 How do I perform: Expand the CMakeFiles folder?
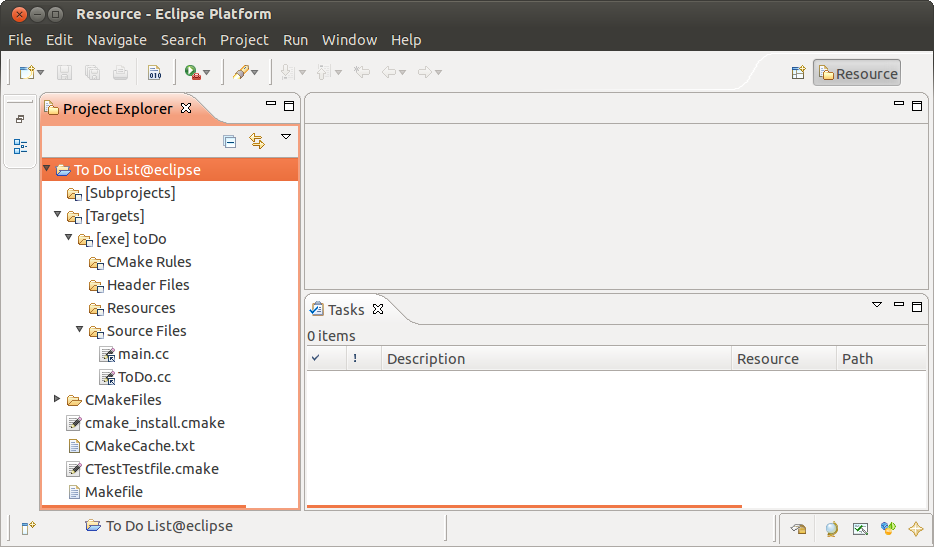57,399
